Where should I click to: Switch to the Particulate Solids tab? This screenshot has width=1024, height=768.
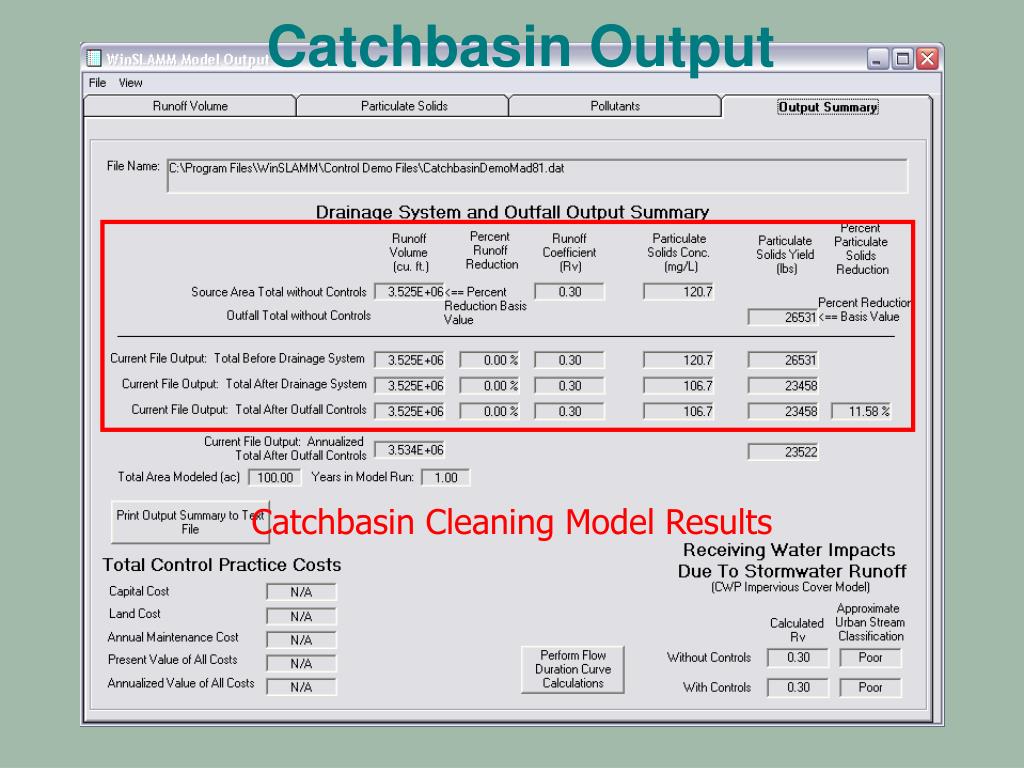(x=404, y=106)
